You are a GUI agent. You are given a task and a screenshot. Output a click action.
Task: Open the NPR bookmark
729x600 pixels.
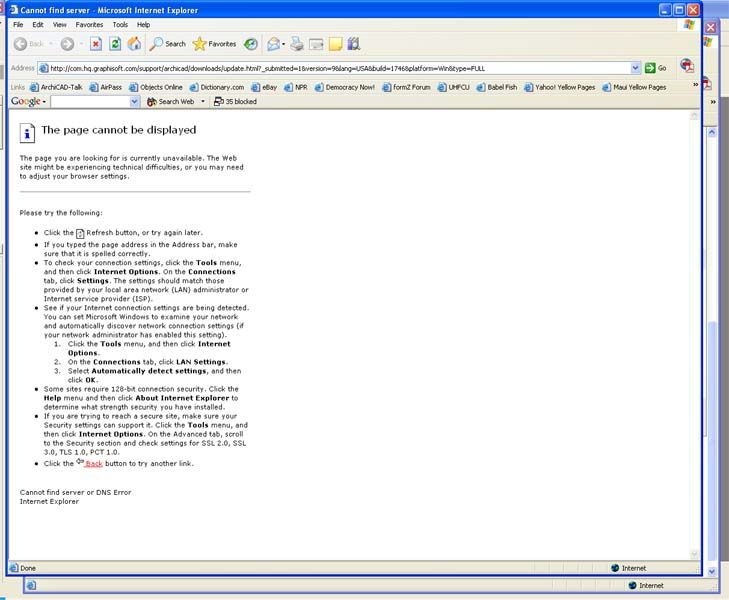(296, 87)
